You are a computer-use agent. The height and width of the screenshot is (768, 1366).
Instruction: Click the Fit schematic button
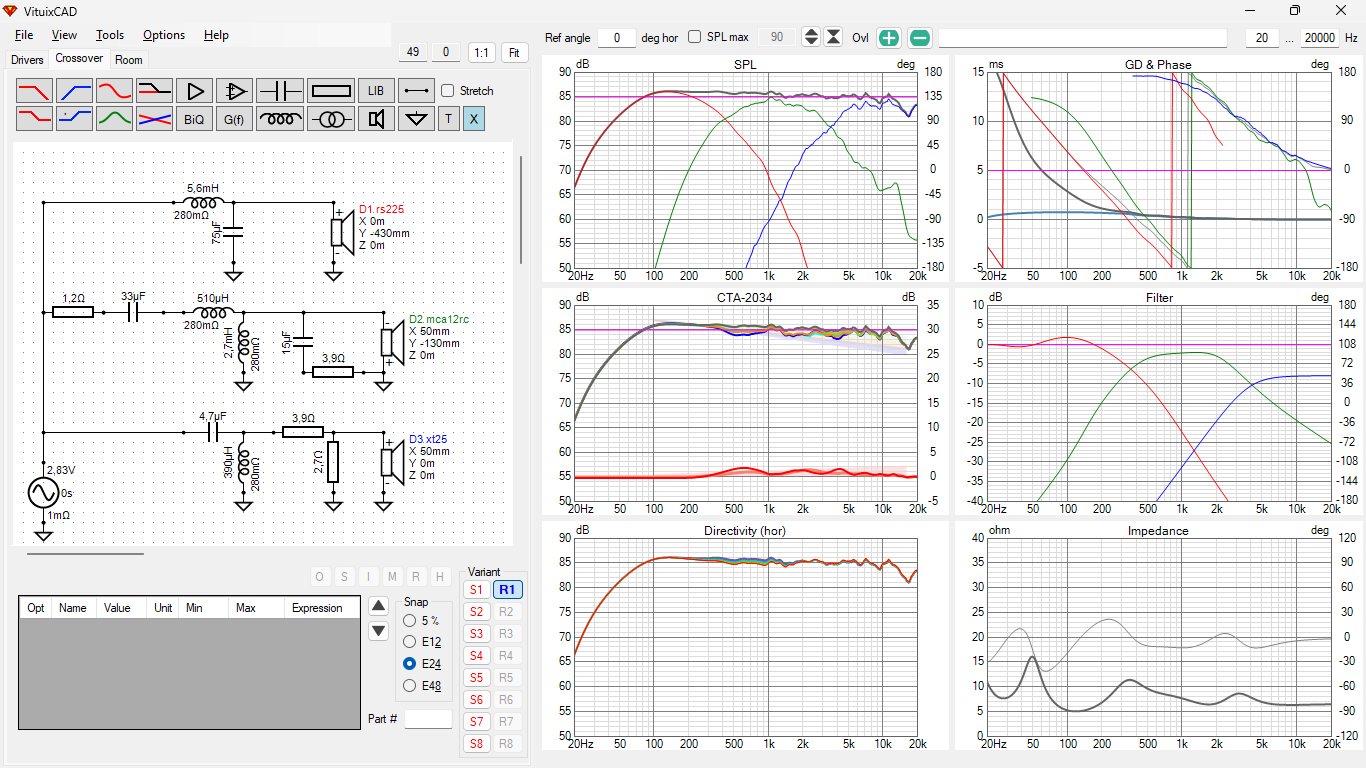tap(515, 52)
